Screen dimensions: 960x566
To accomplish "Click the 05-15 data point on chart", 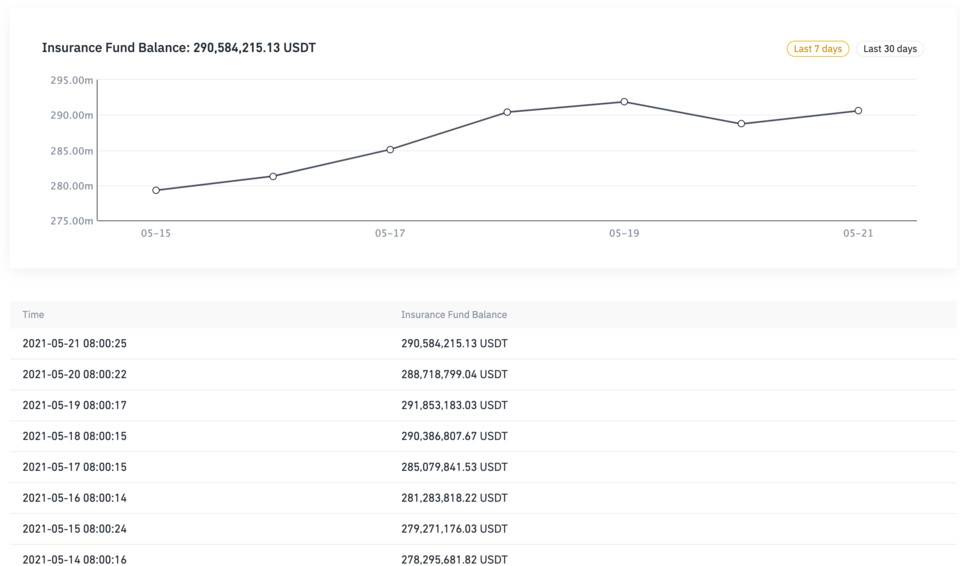I will point(156,190).
